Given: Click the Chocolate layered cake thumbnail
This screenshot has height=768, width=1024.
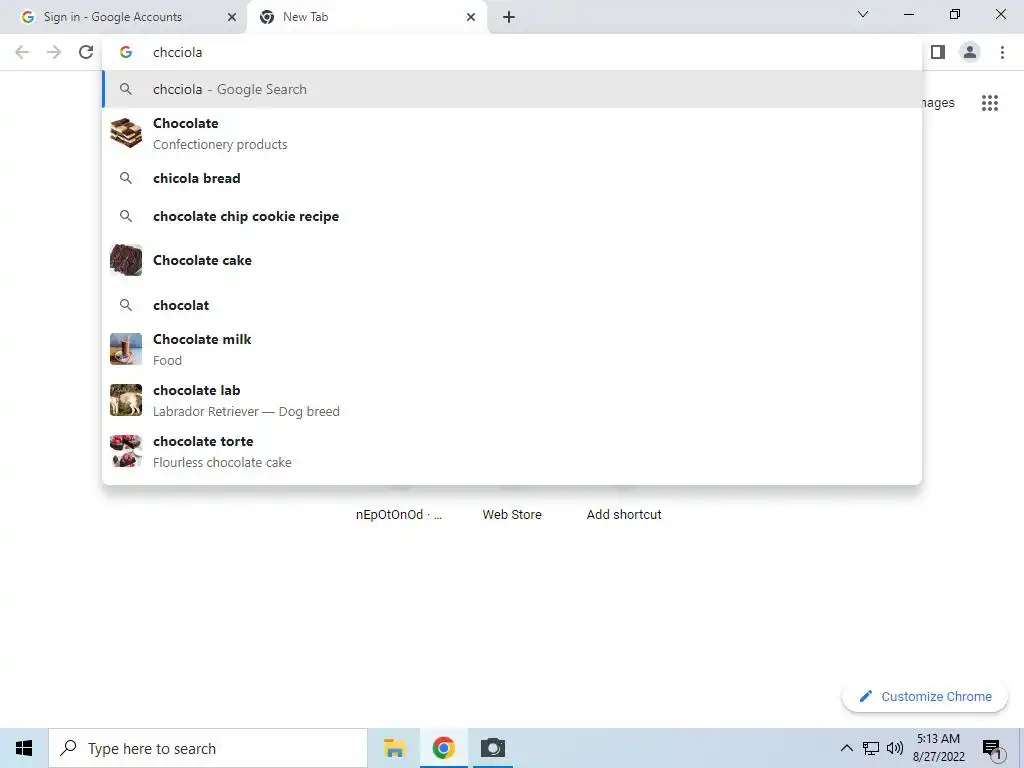Looking at the screenshot, I should click(x=126, y=133).
